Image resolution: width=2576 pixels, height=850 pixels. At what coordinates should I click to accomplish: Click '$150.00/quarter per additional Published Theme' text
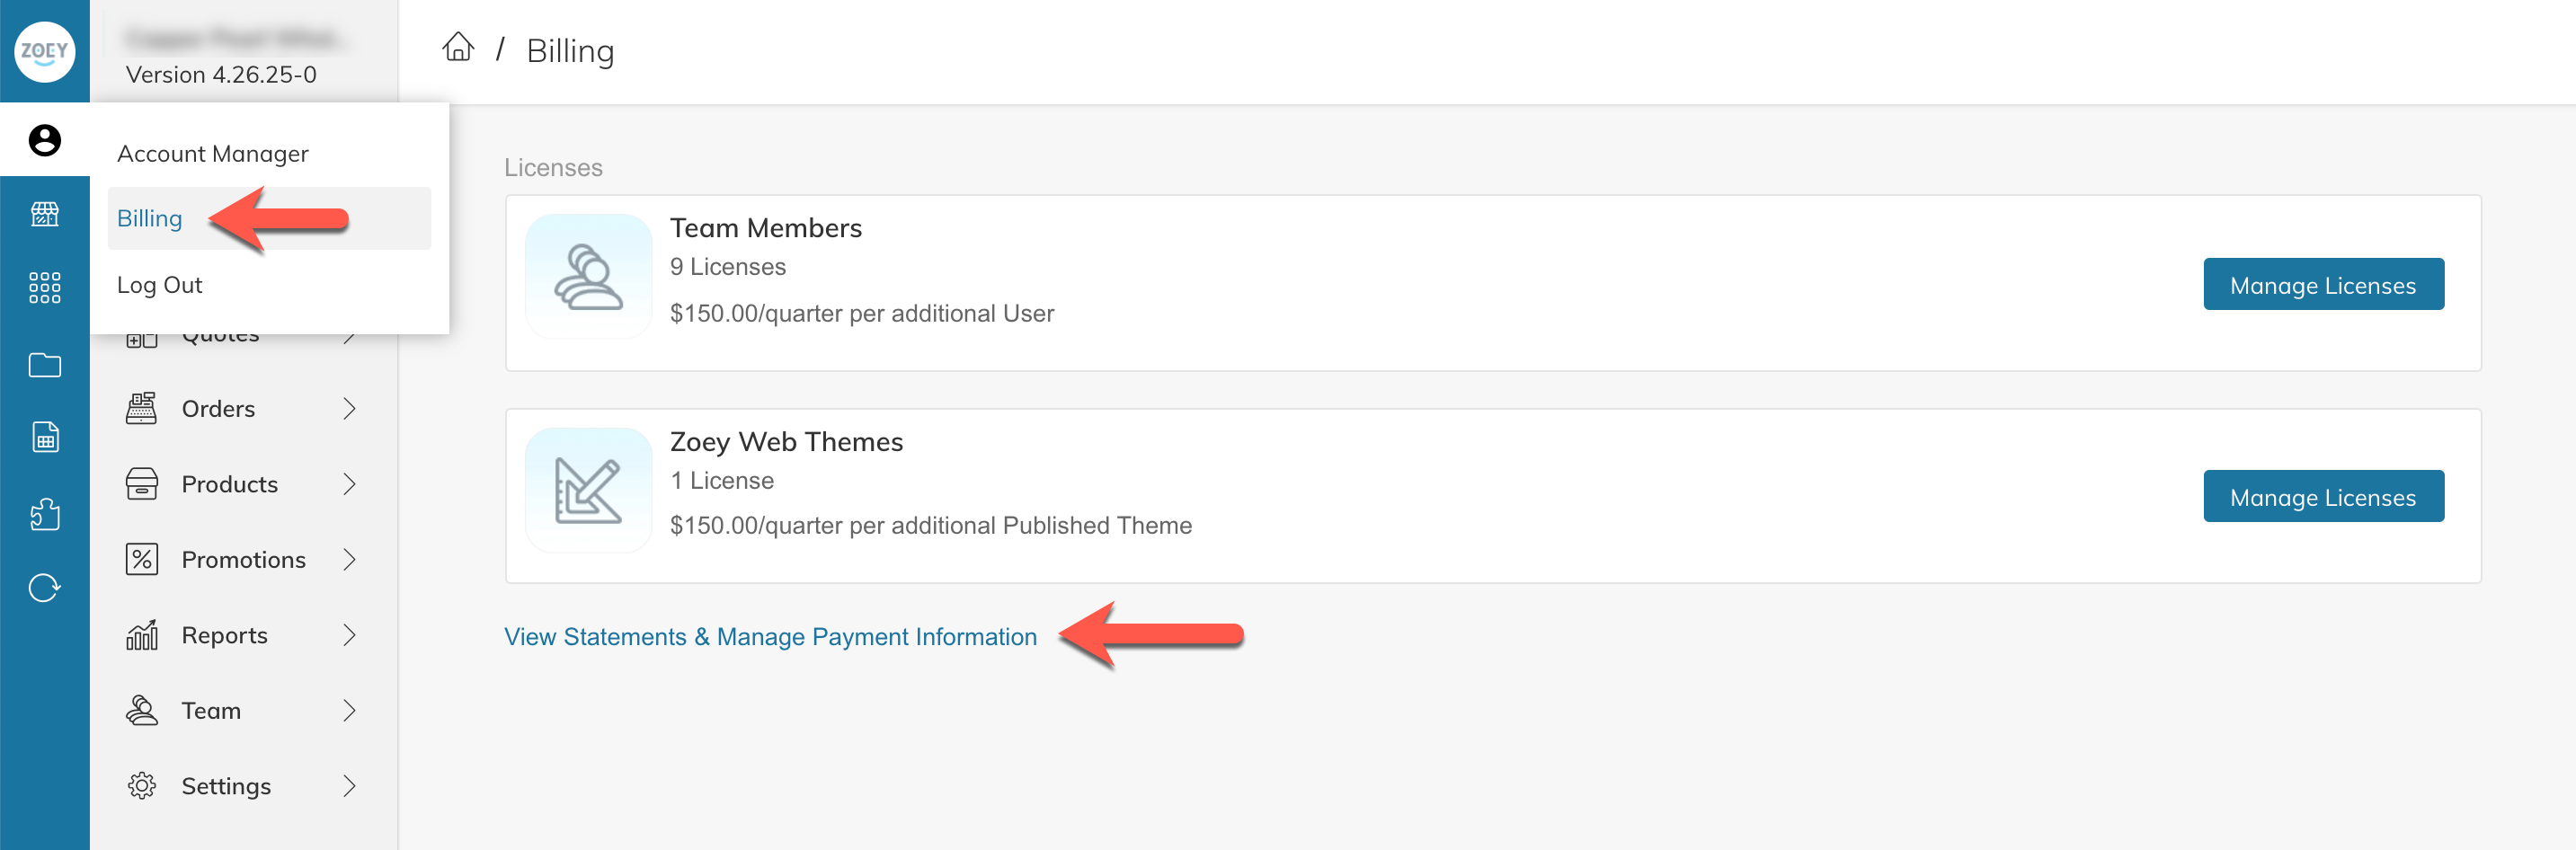(930, 525)
